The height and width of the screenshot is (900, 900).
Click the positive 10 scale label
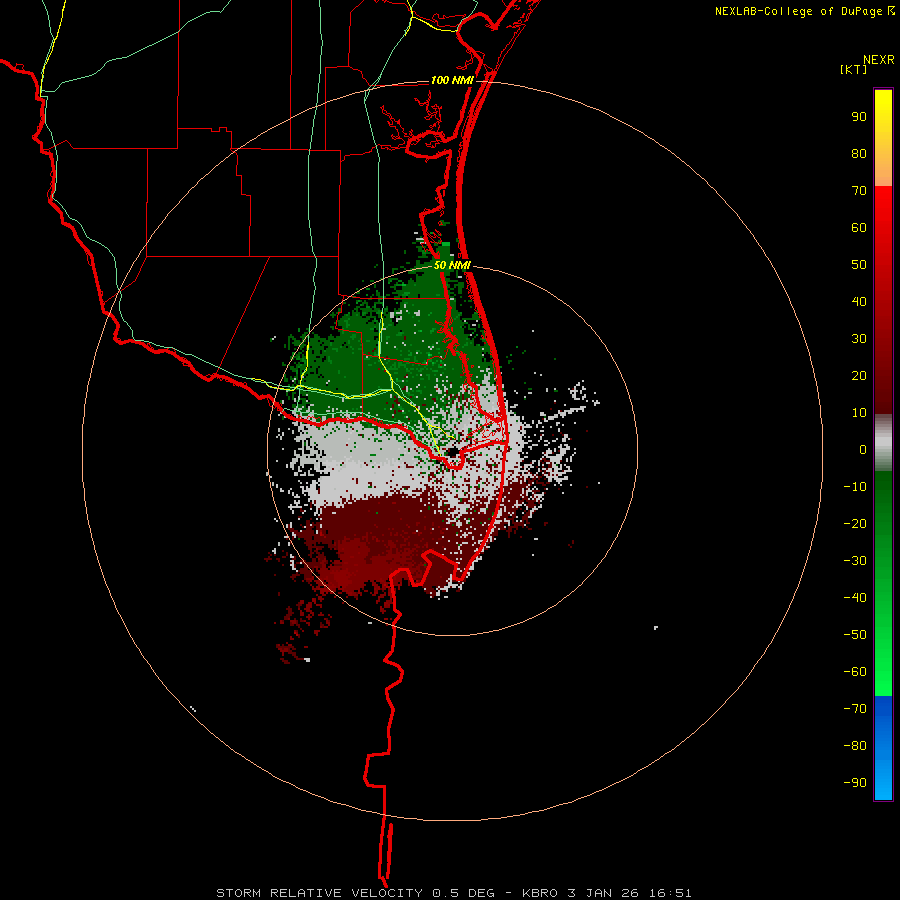coord(859,413)
